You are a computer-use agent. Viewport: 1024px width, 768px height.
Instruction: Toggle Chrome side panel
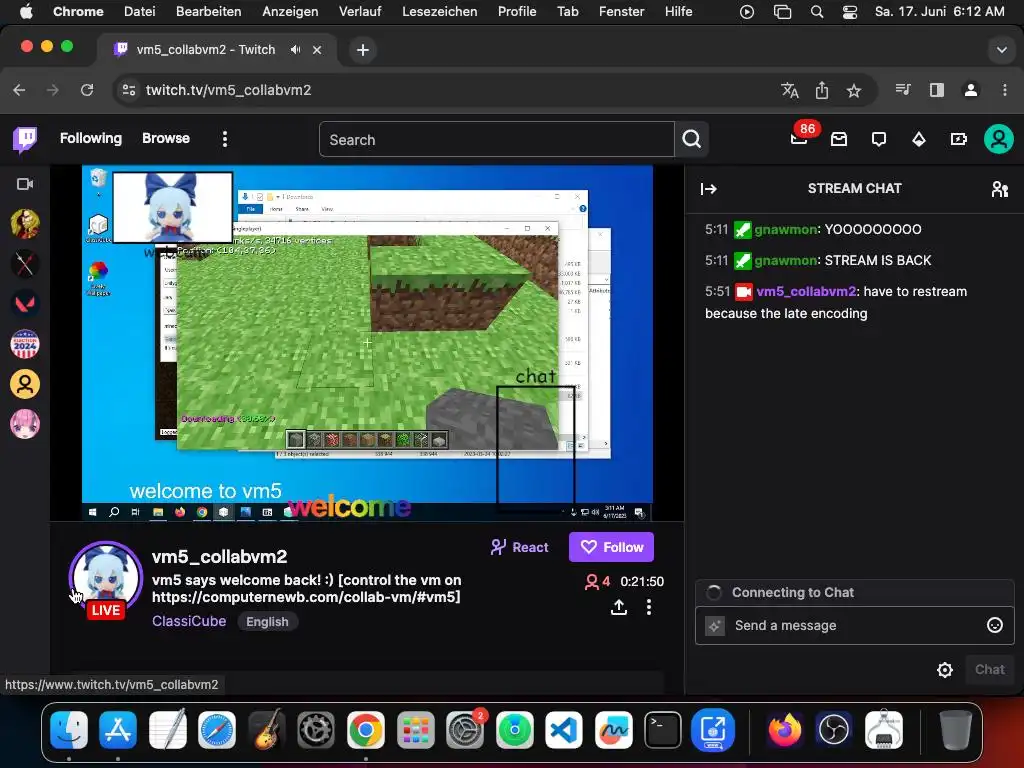point(936,90)
